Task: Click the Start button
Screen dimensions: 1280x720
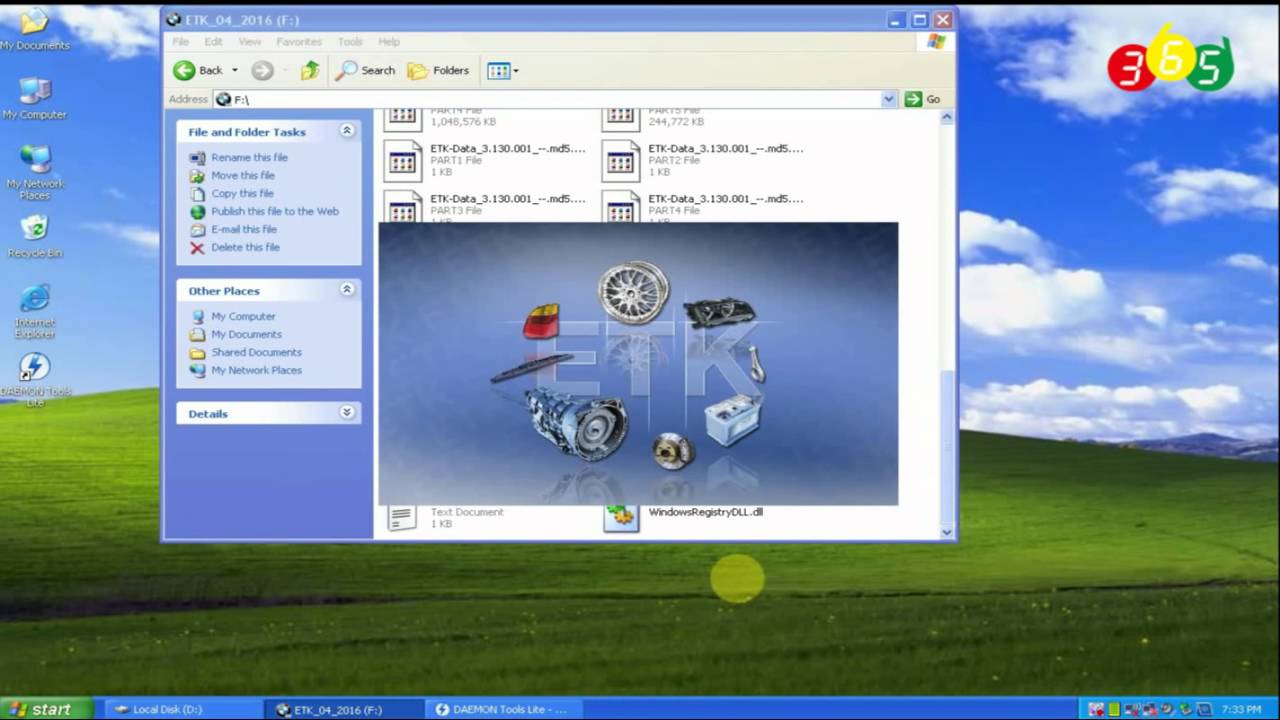Action: [46, 709]
